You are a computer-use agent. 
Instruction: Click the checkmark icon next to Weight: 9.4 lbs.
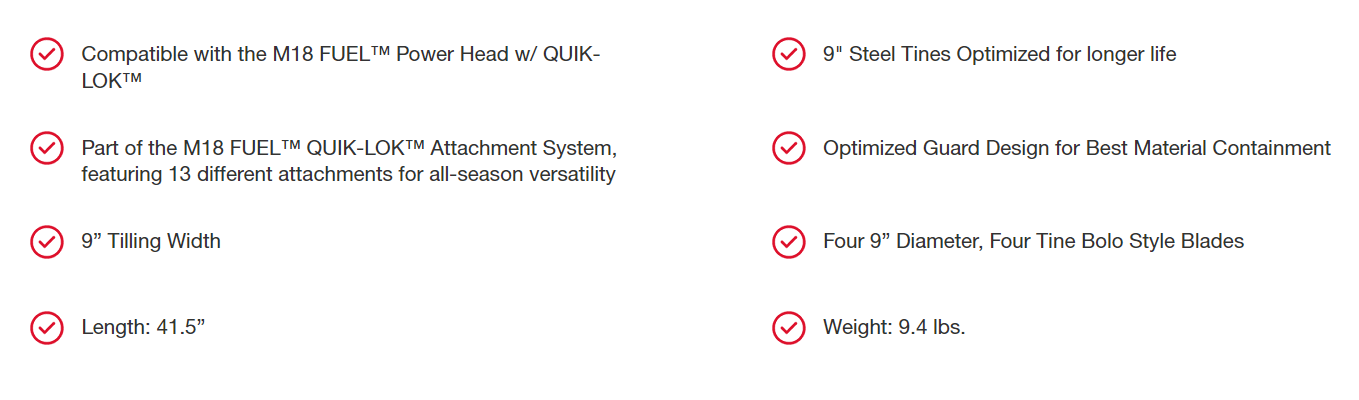[789, 327]
